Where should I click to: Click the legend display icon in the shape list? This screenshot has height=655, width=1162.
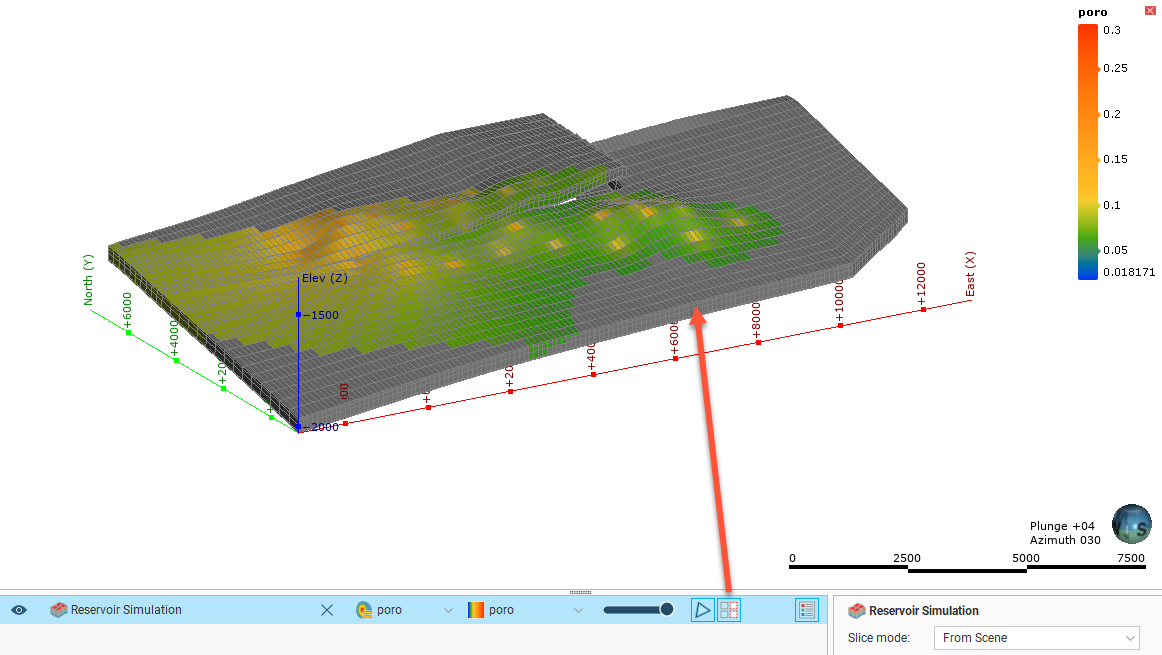click(807, 610)
